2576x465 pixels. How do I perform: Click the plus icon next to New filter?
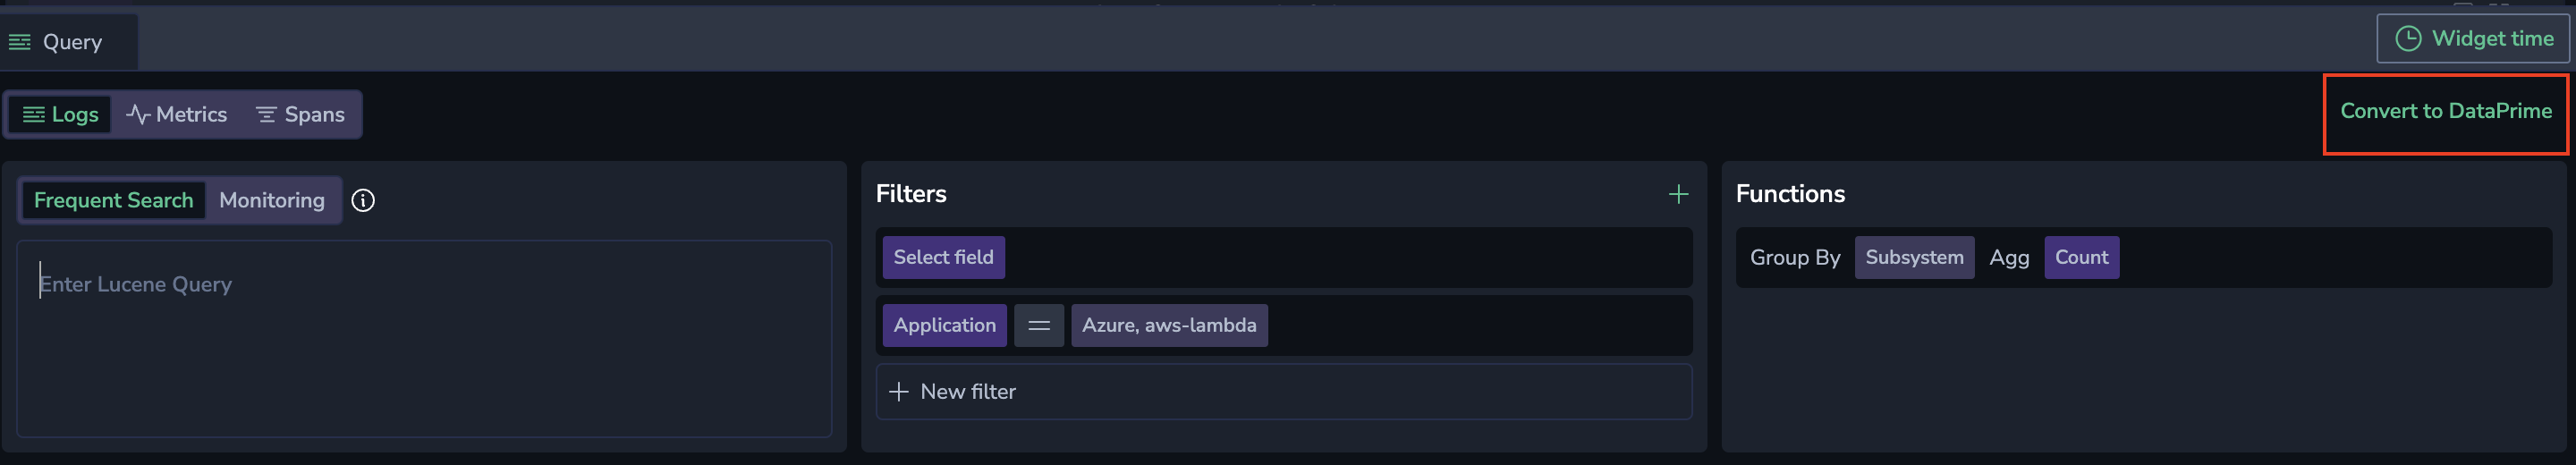coord(898,392)
